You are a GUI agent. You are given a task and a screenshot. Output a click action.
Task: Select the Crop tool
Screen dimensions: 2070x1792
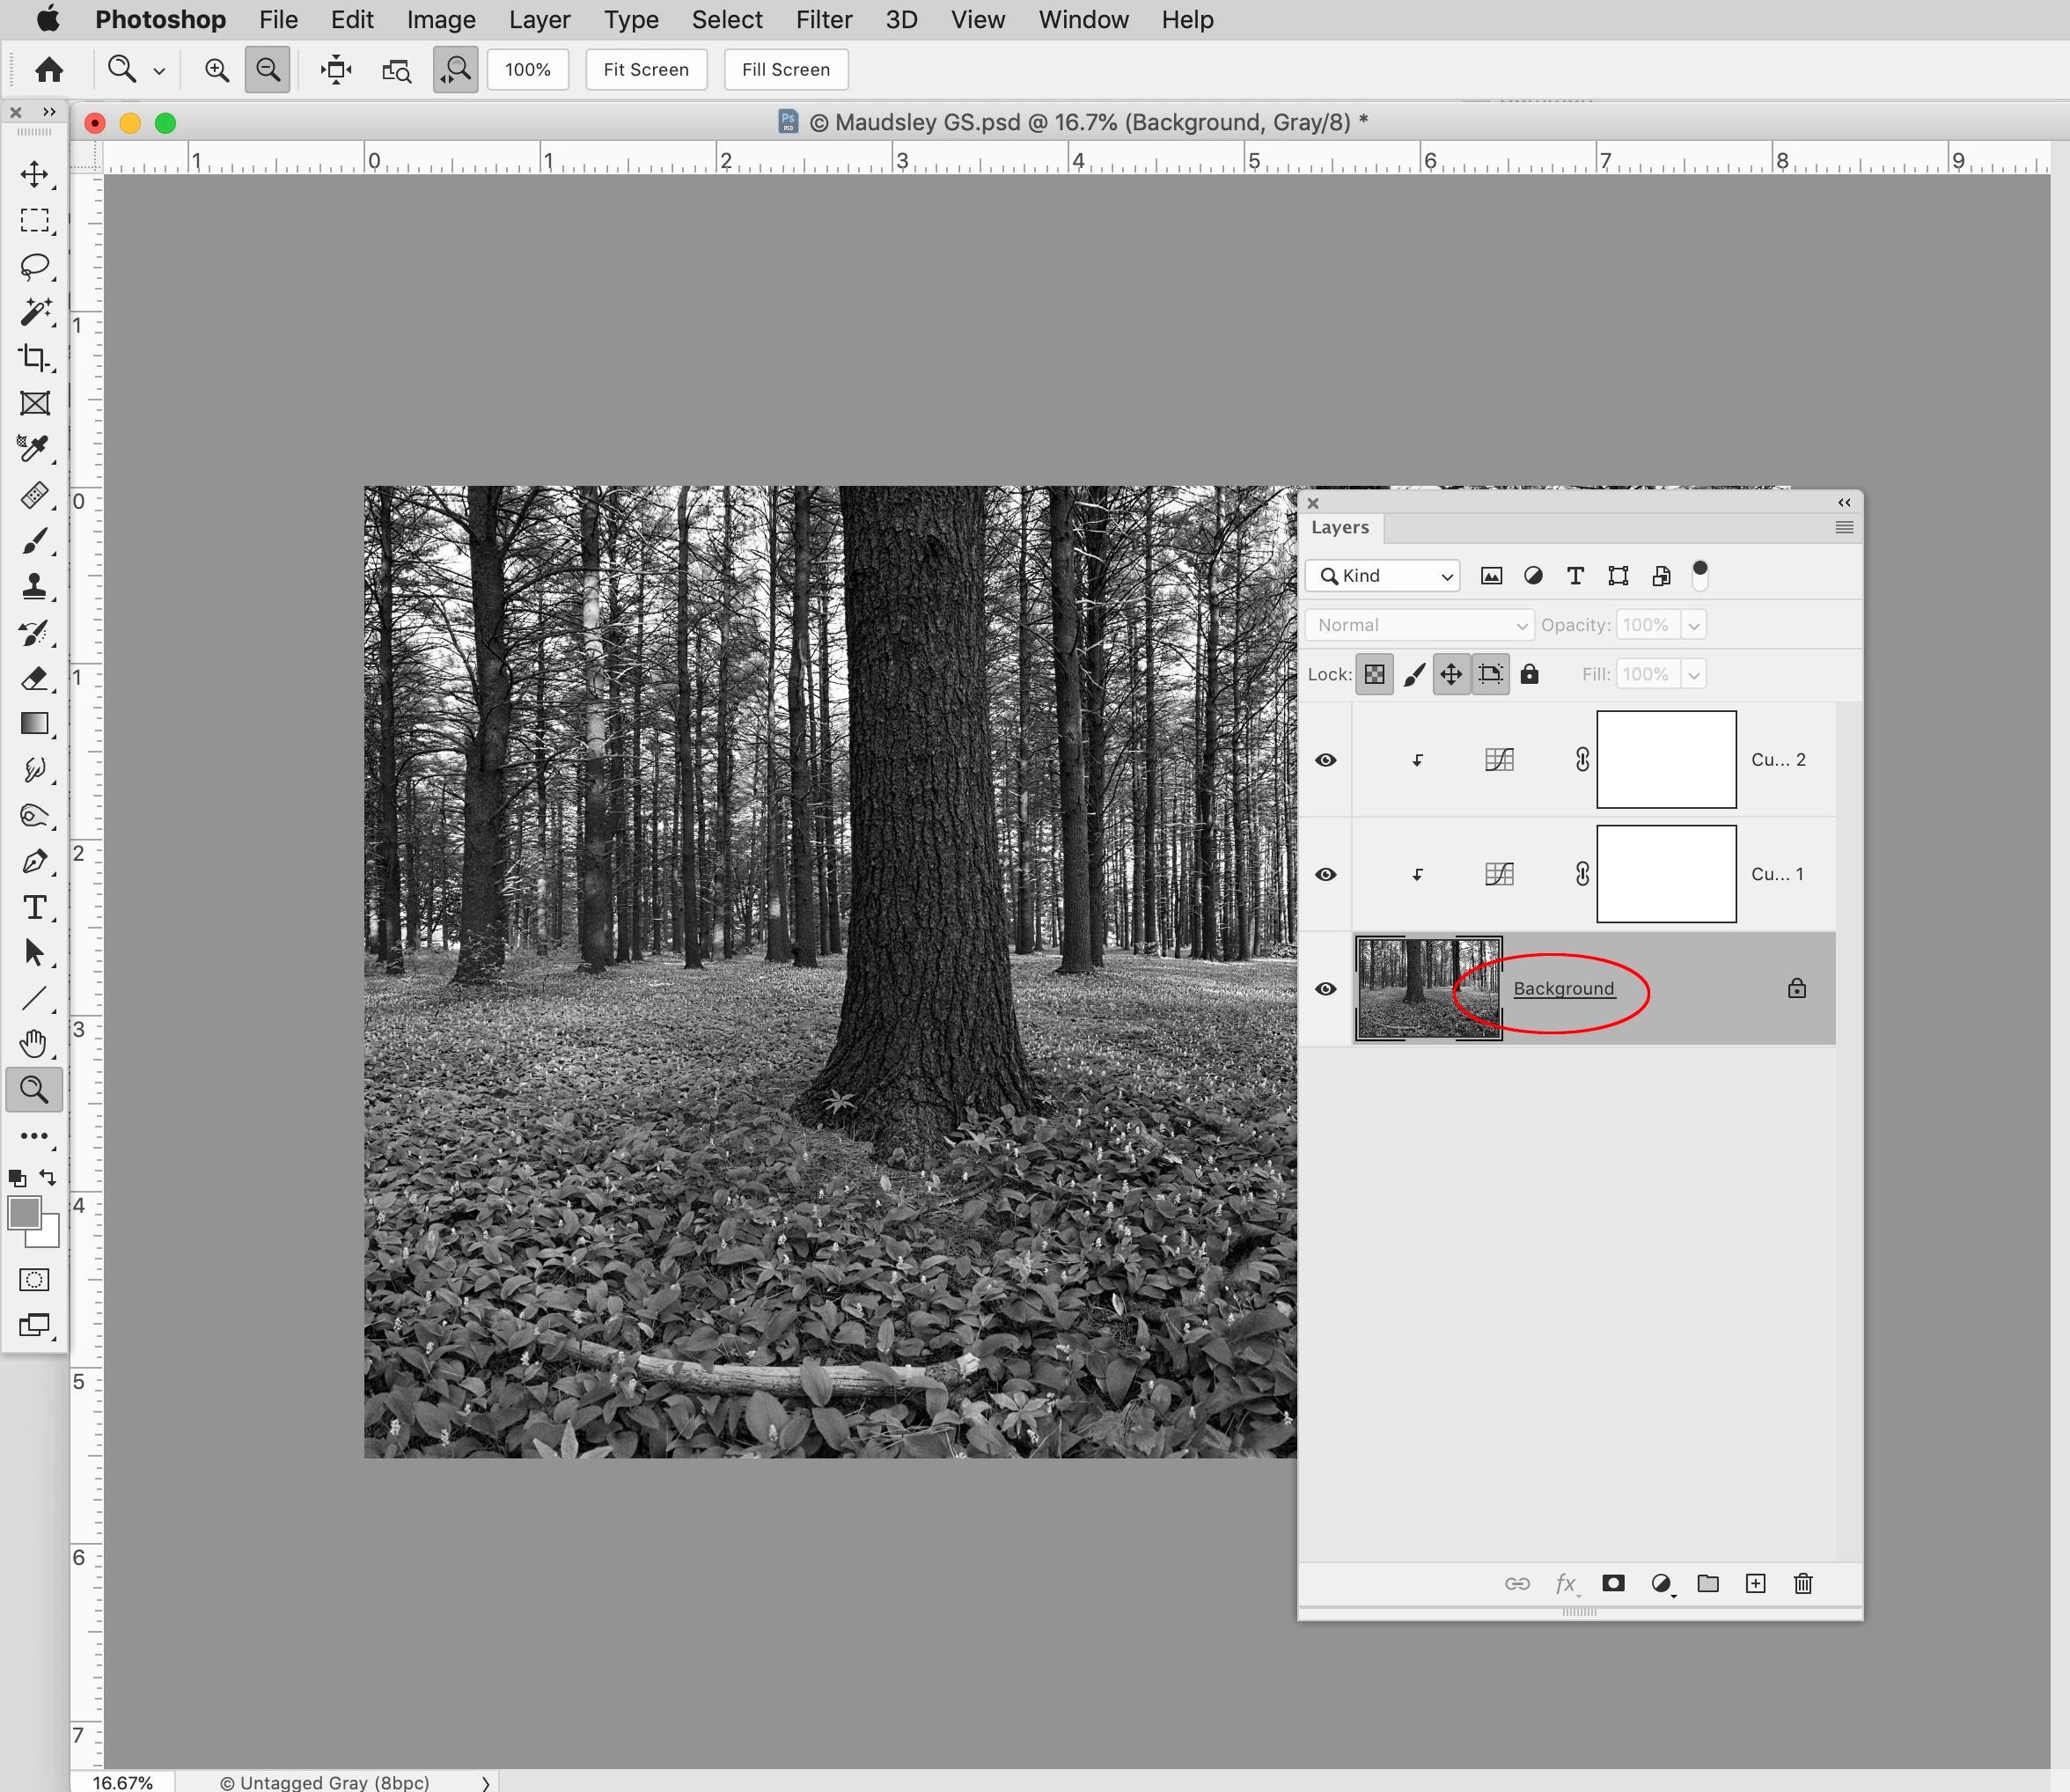[34, 357]
